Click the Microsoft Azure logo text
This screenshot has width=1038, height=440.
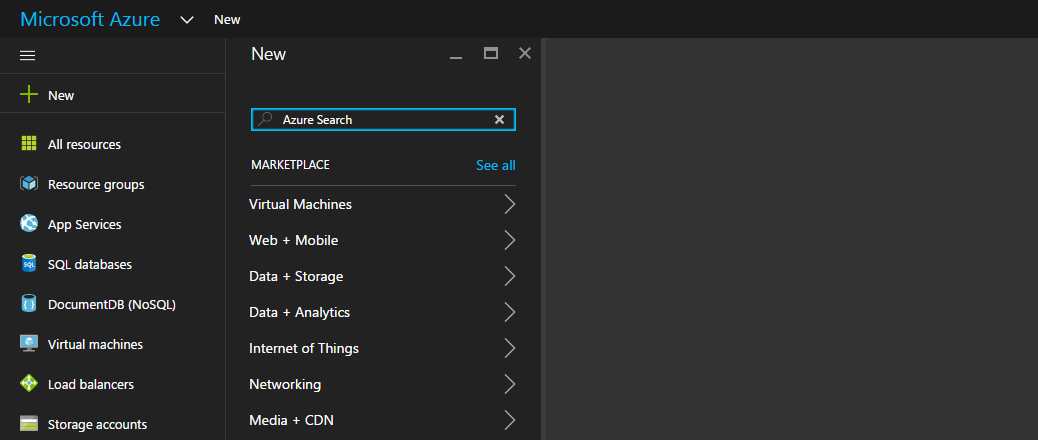pyautogui.click(x=90, y=19)
